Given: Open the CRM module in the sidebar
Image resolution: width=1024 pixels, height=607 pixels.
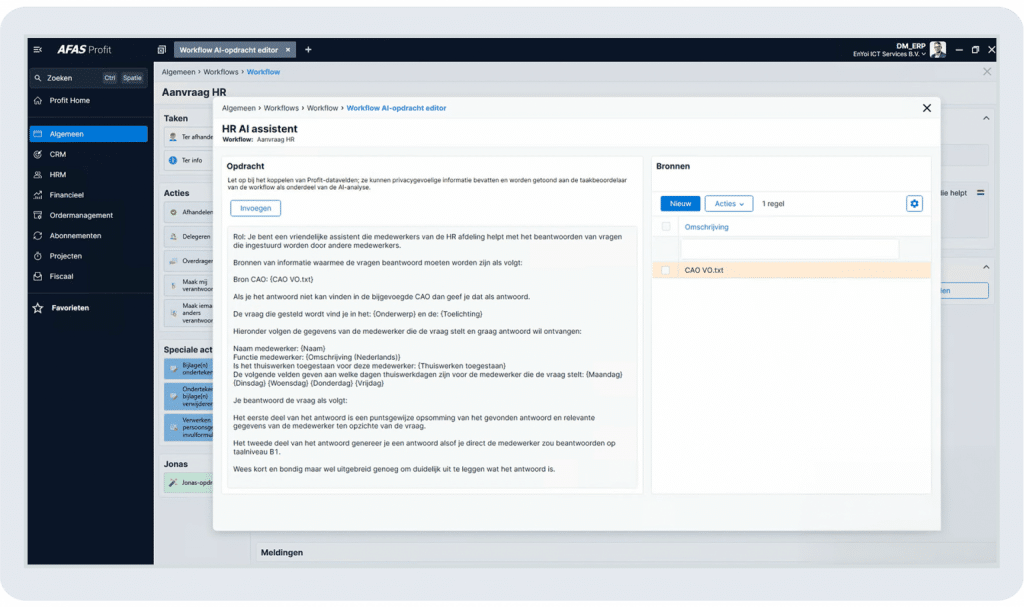Looking at the screenshot, I should (x=58, y=155).
